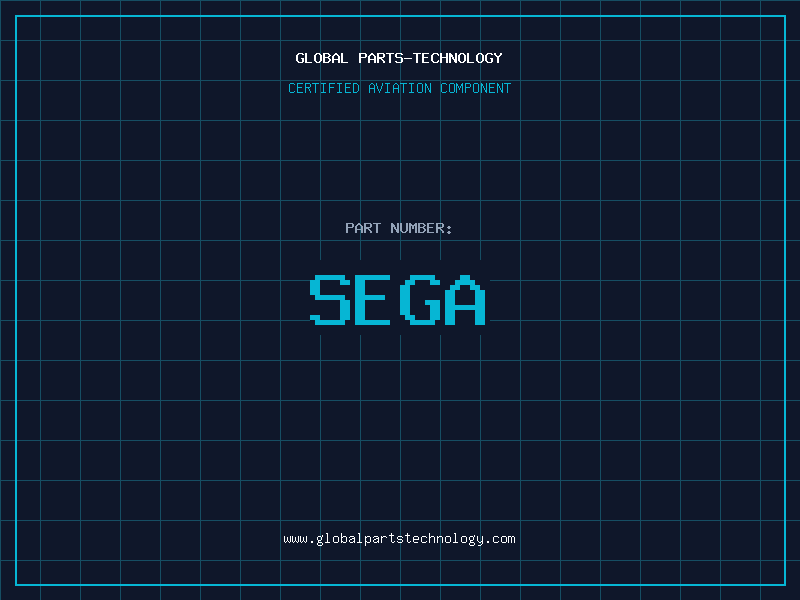
Task: Click globalpartstechnology in the footer URL
Action: click(x=399, y=538)
